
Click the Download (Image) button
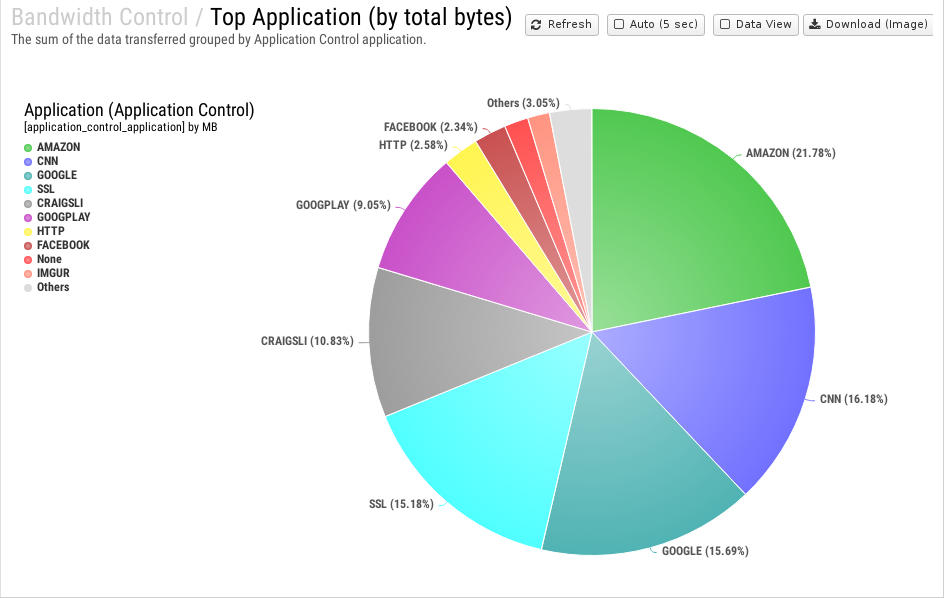(868, 25)
